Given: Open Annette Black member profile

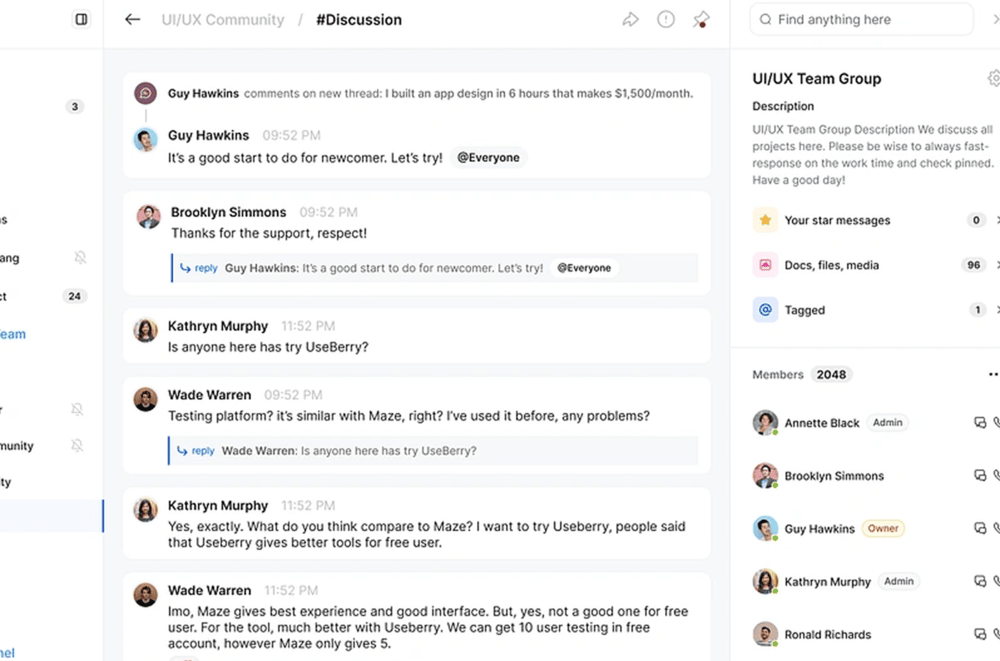Looking at the screenshot, I should click(x=822, y=423).
